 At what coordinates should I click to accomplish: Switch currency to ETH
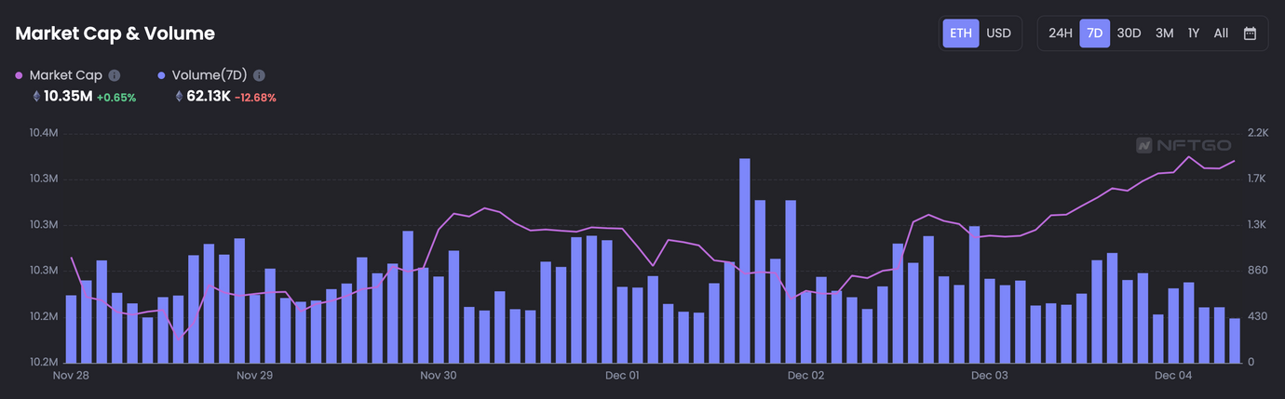[x=960, y=33]
